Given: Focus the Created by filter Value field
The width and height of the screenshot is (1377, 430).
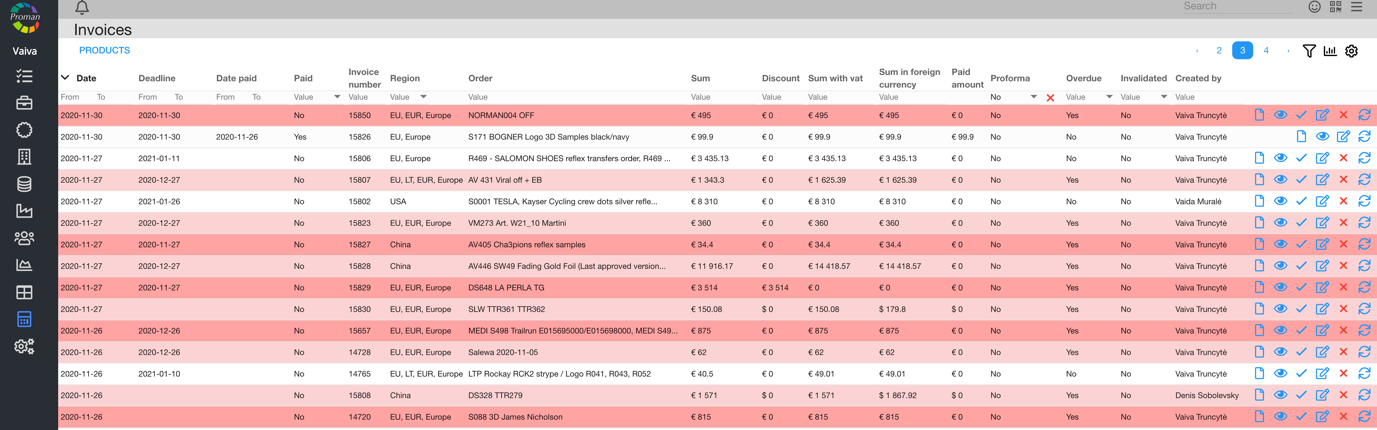Looking at the screenshot, I should (x=1210, y=97).
